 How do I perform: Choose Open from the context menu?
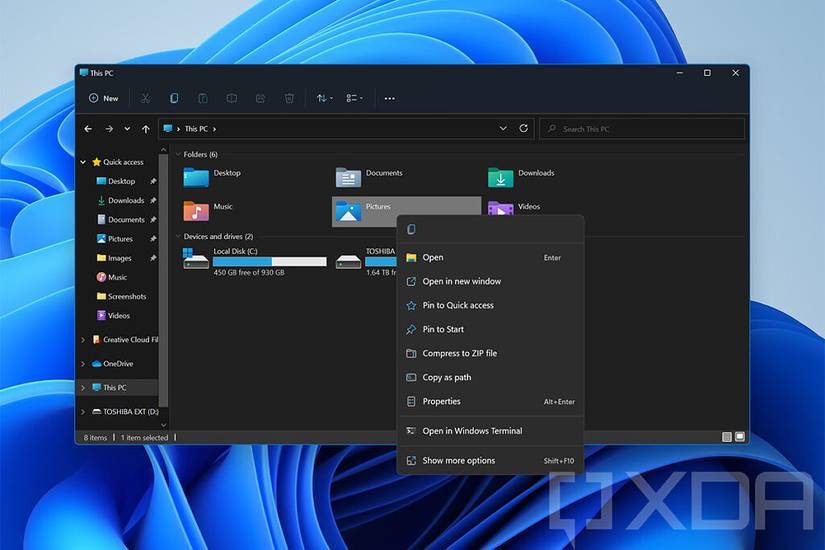click(490, 257)
